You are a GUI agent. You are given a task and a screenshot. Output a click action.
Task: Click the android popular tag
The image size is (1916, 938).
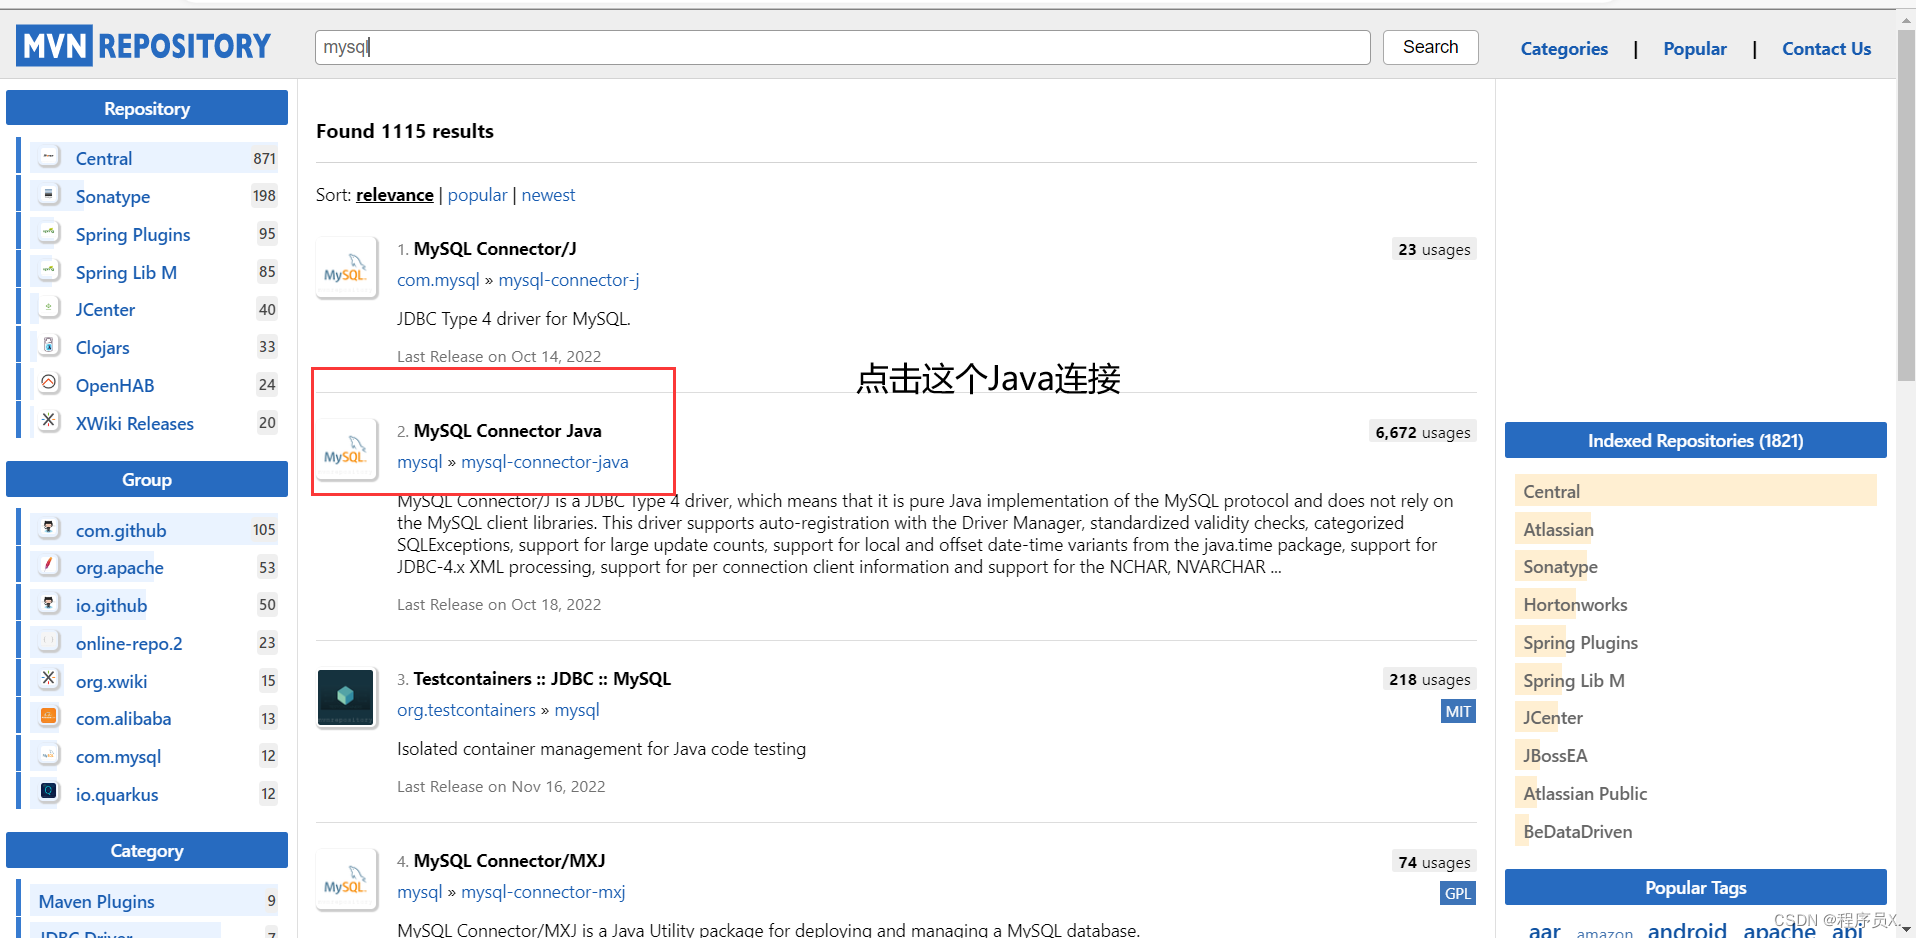point(1687,930)
